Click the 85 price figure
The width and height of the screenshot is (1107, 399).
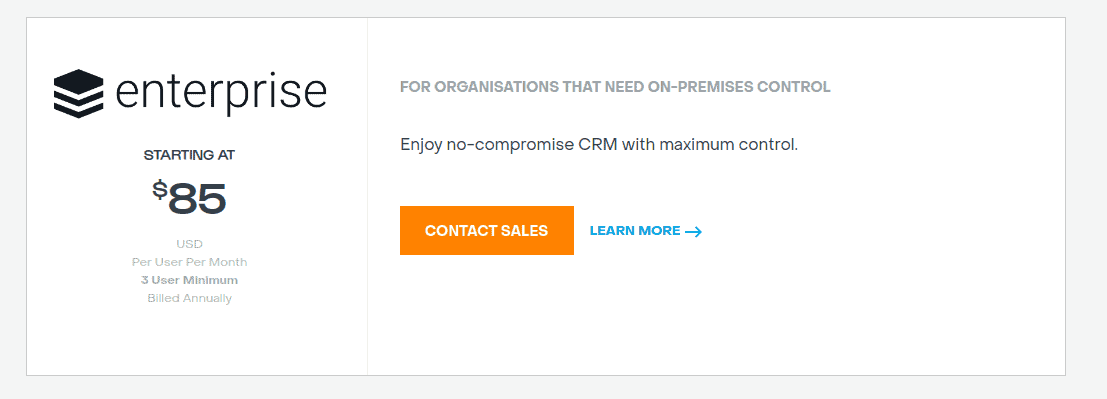[197, 199]
